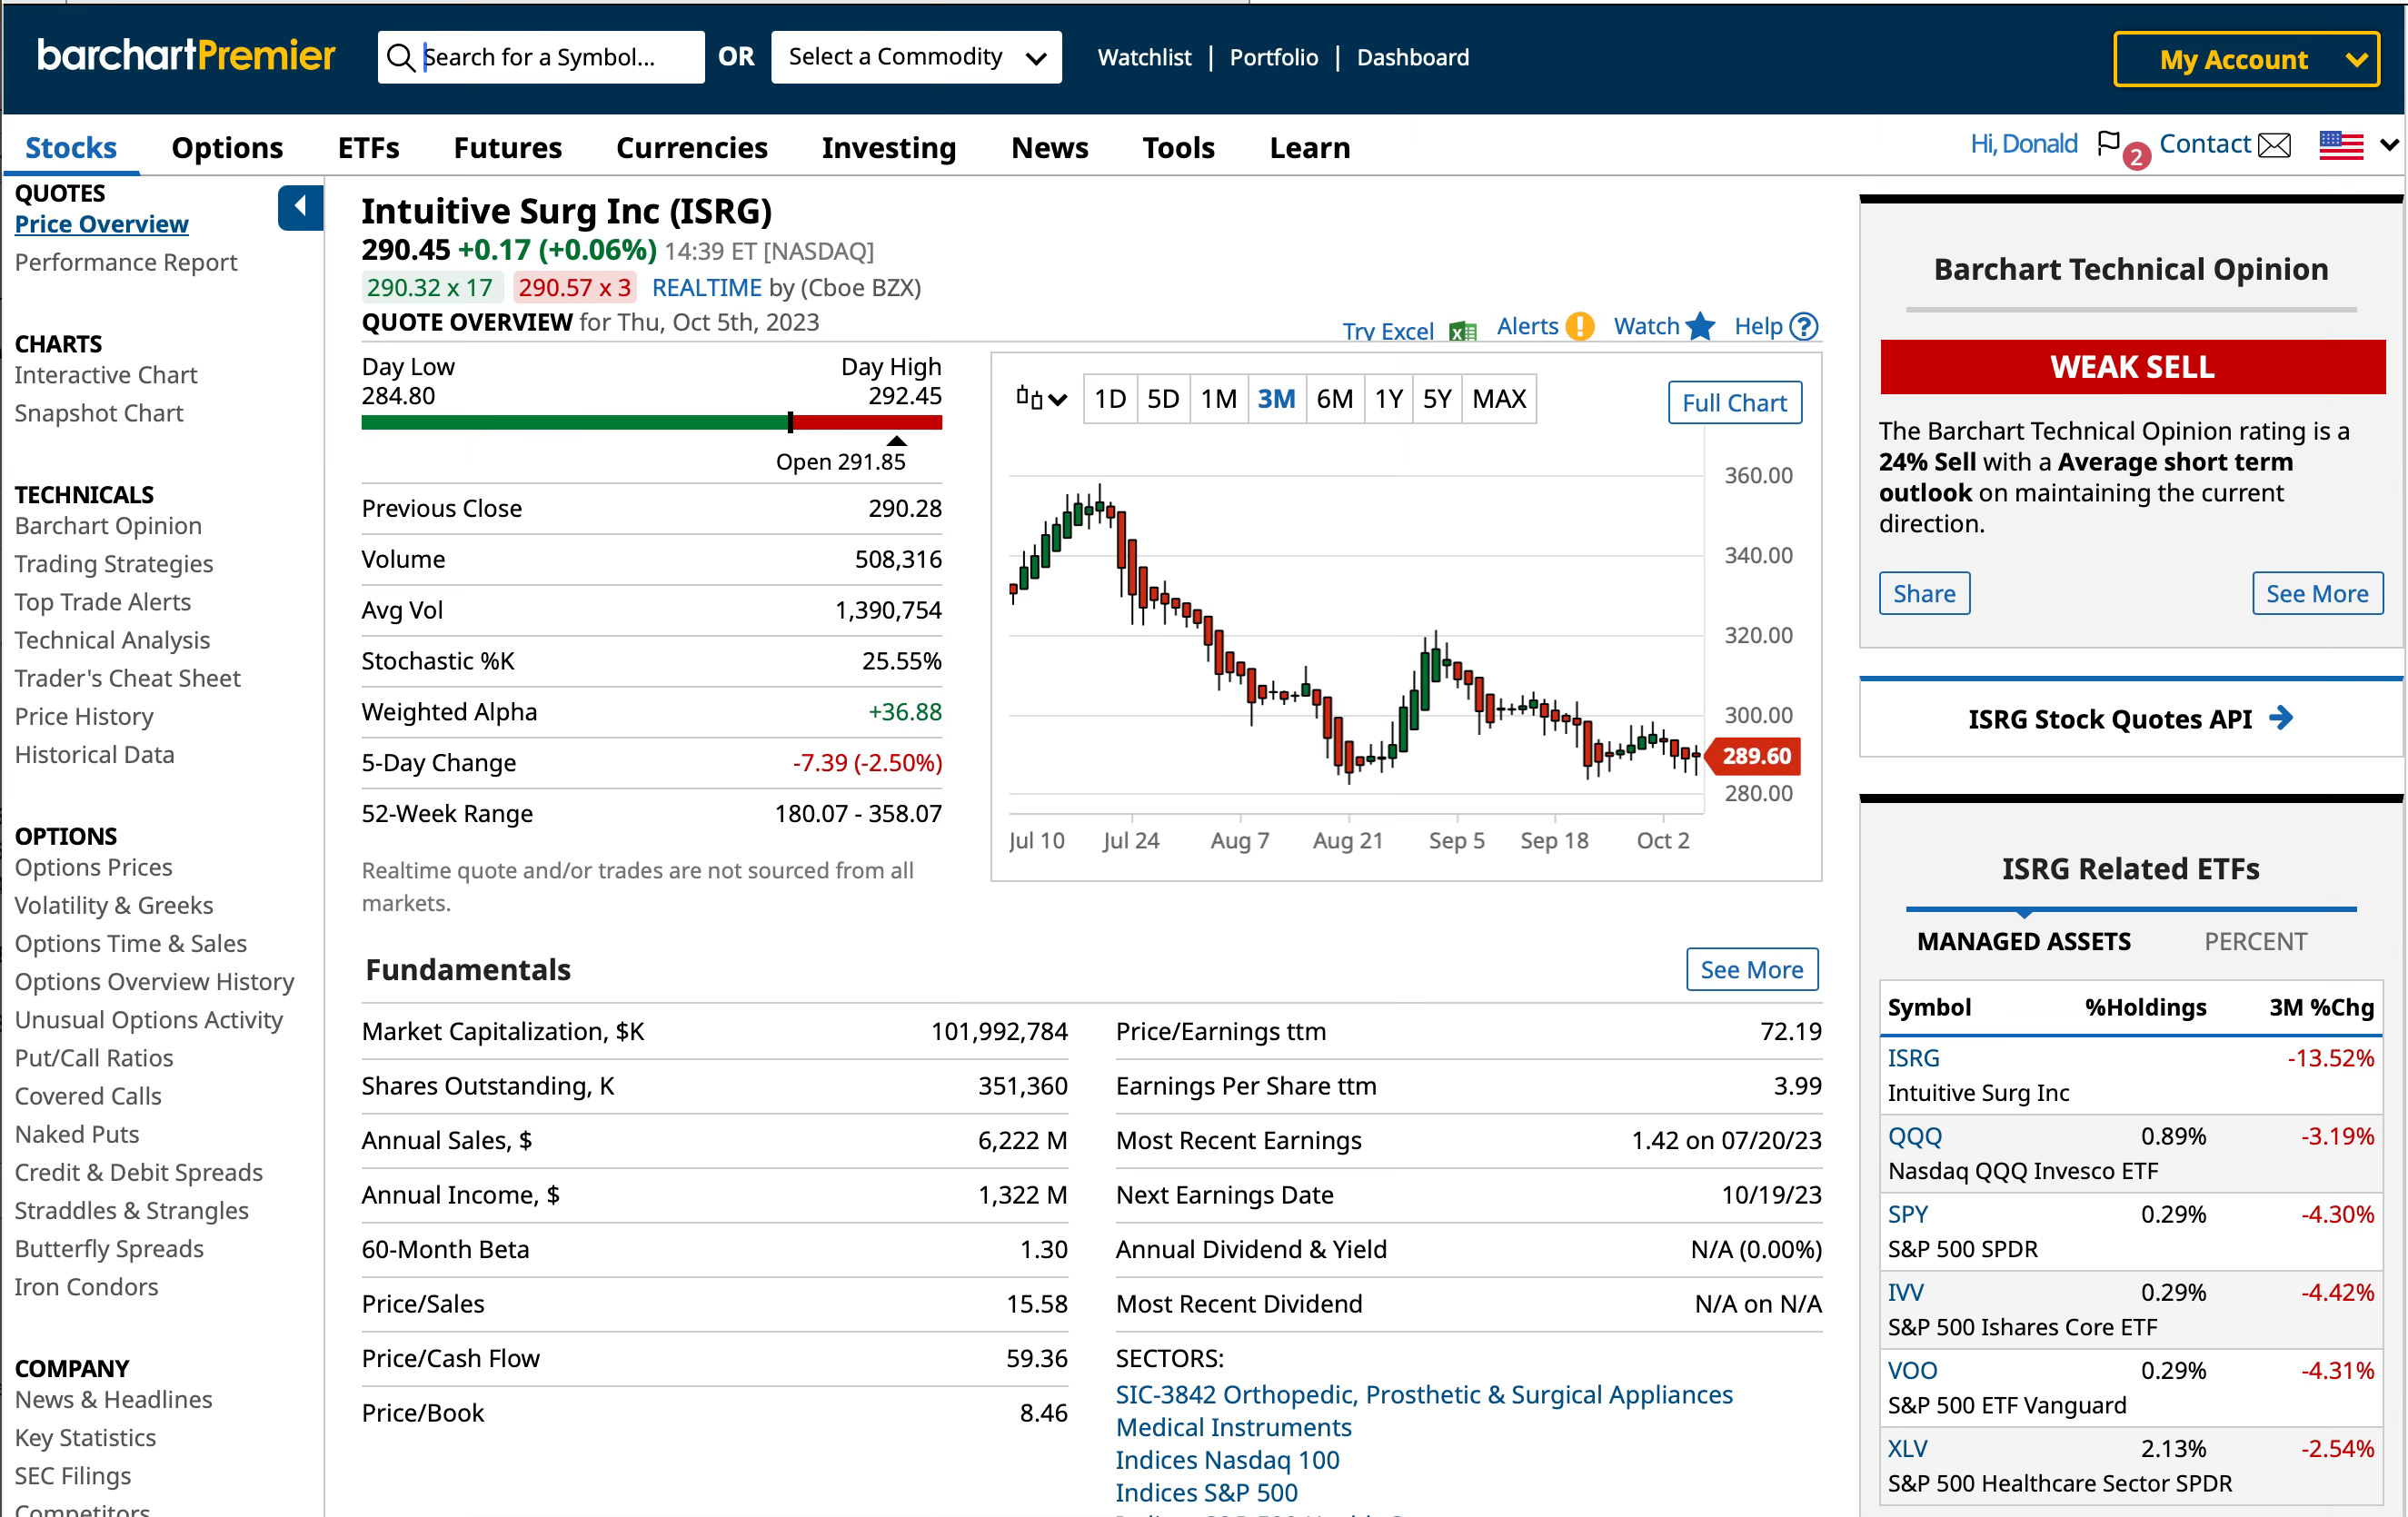Screen dimensions: 2408x1517
Task: Click the REALTIME link
Action: click(x=707, y=288)
